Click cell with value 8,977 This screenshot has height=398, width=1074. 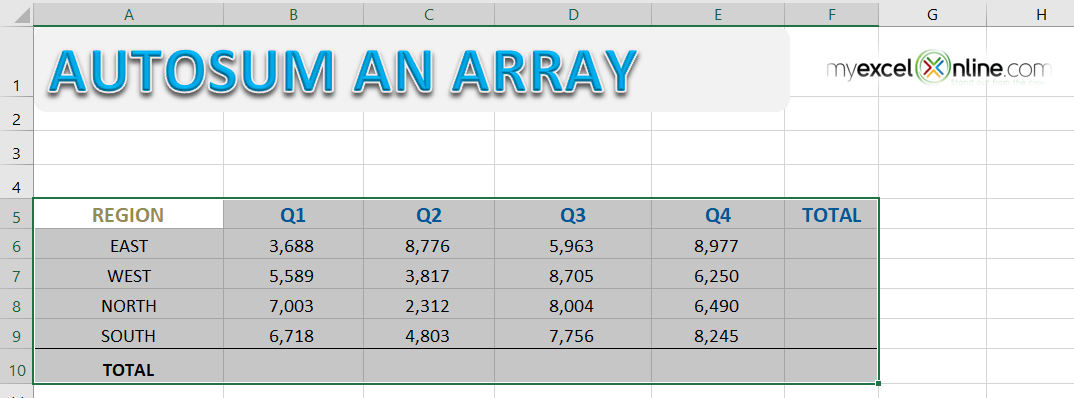point(718,244)
